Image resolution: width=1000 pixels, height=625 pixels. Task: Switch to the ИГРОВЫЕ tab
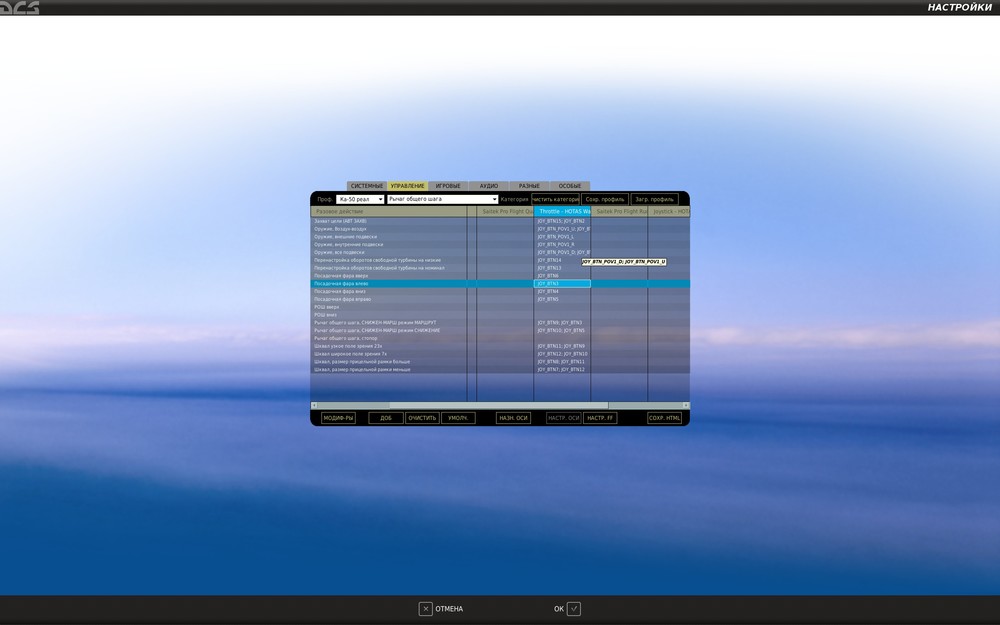448,185
